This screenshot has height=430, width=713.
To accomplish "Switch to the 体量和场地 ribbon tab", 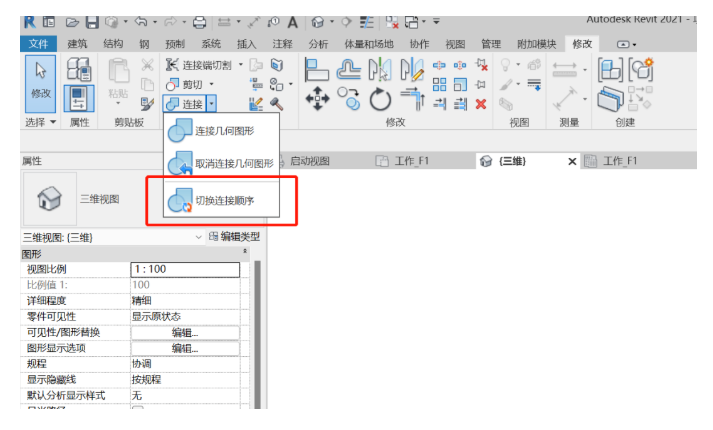I will [x=368, y=44].
